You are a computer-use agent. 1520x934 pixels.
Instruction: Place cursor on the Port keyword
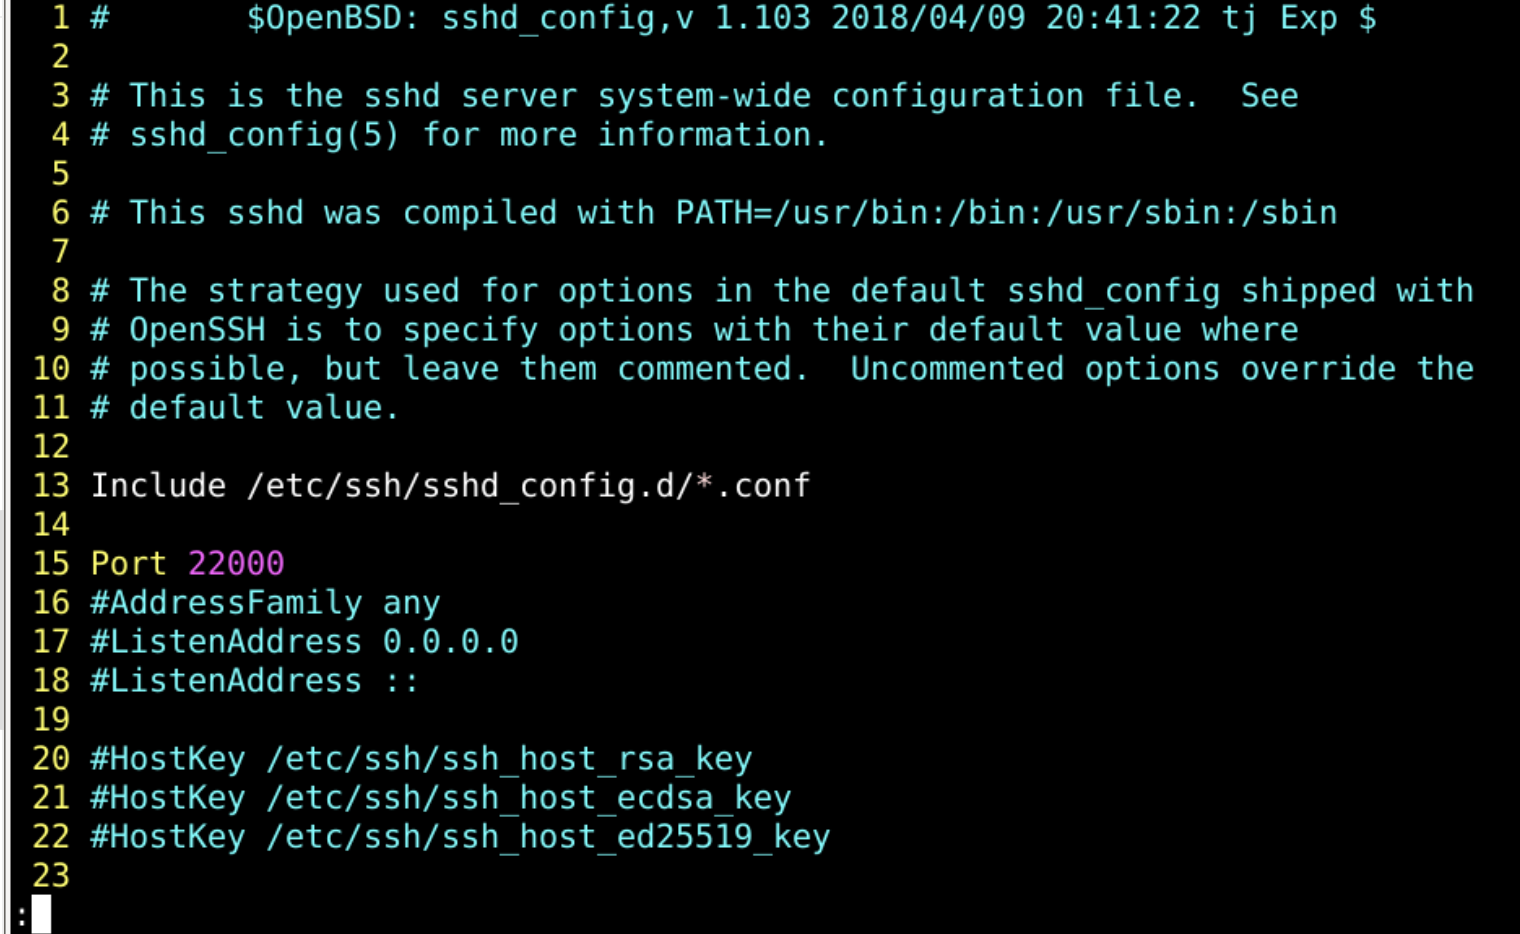(128, 563)
